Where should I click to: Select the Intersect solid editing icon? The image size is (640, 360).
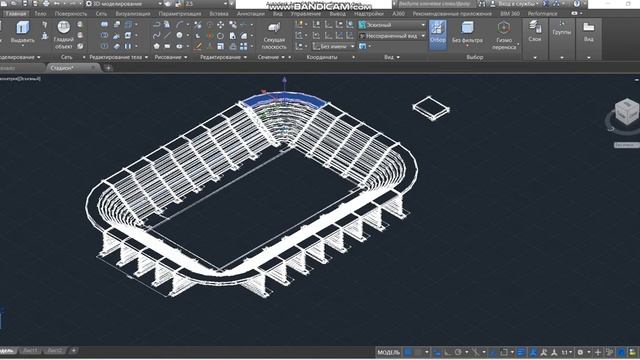pyautogui.click(x=104, y=46)
